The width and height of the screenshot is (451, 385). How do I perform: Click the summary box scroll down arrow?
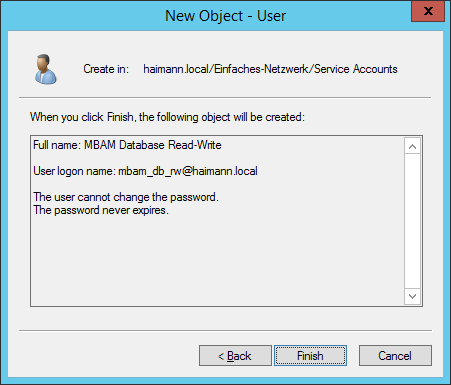click(x=412, y=296)
